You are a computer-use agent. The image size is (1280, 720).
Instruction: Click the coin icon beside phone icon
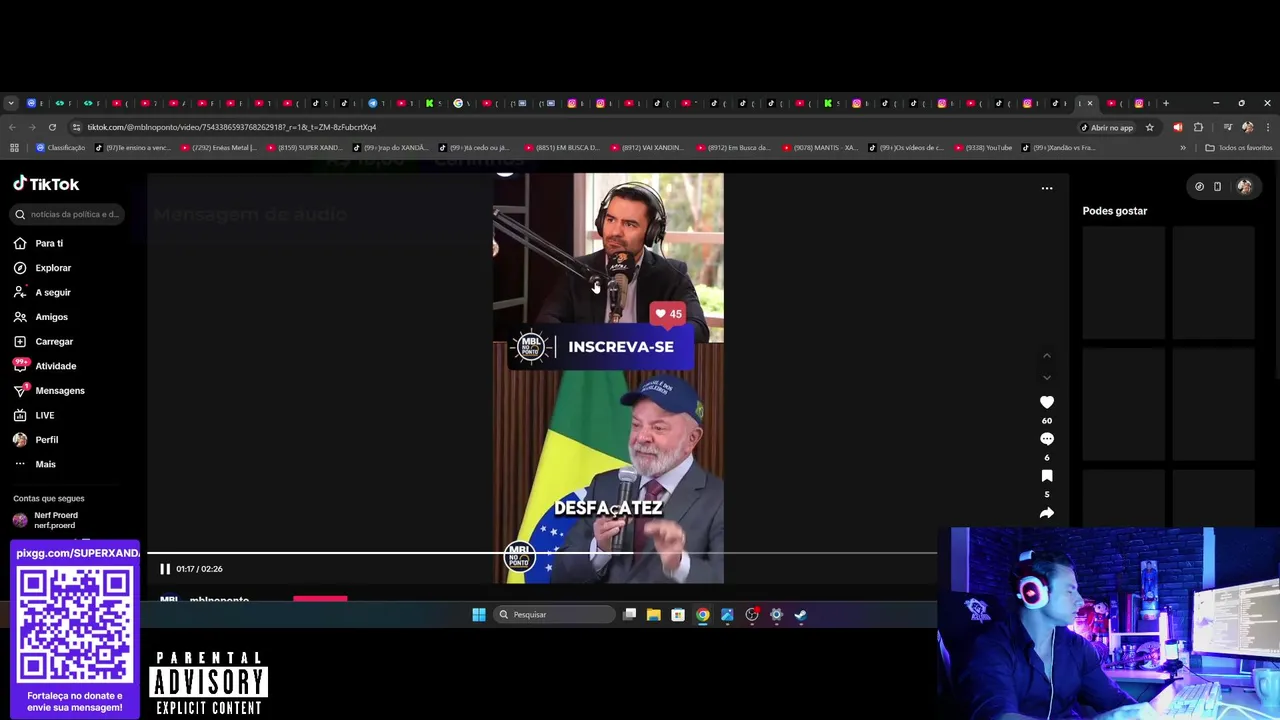click(1199, 186)
